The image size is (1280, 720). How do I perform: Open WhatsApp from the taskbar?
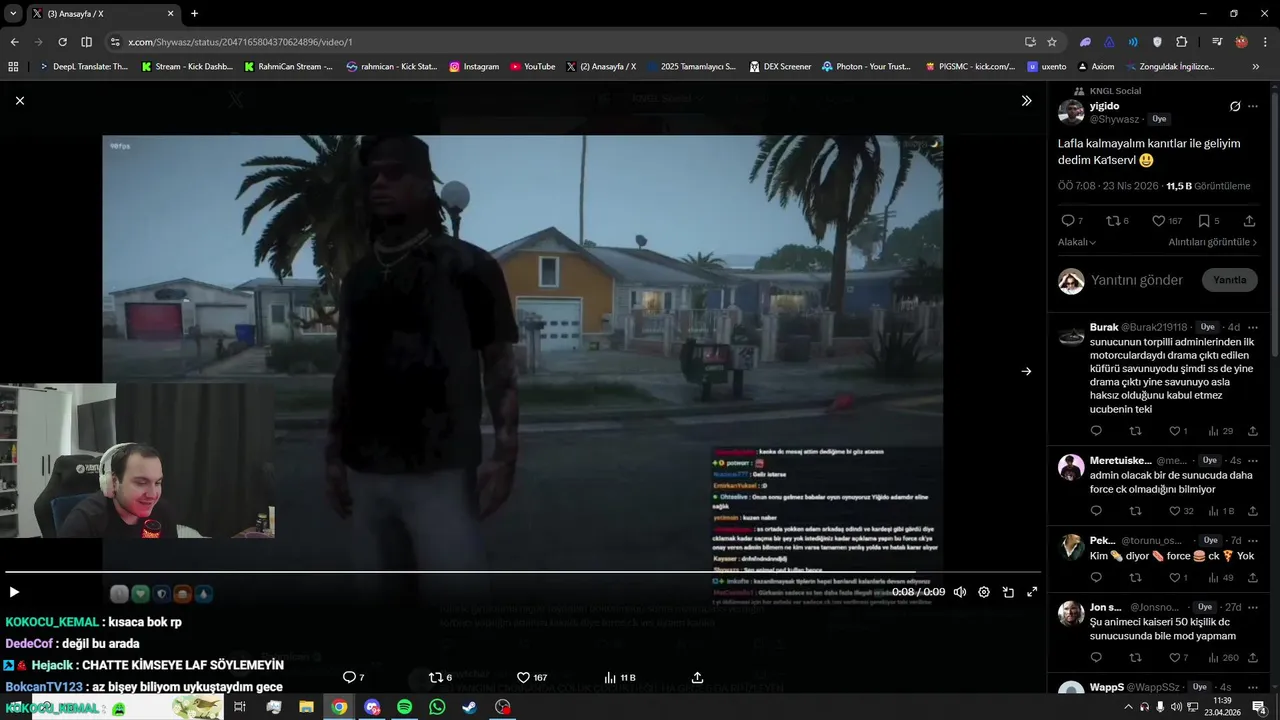pos(437,707)
